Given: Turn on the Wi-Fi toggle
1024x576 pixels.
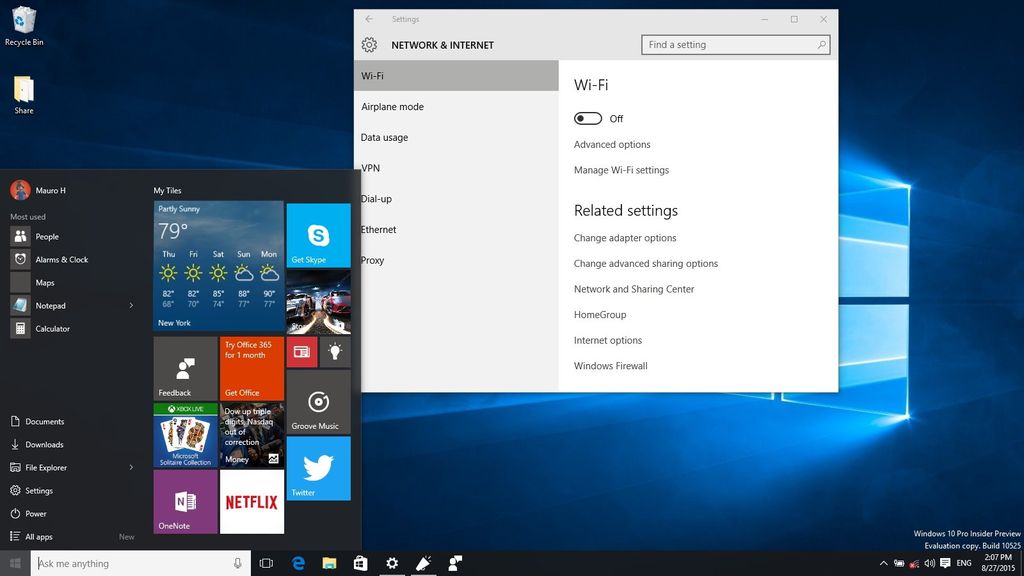Looking at the screenshot, I should point(587,118).
